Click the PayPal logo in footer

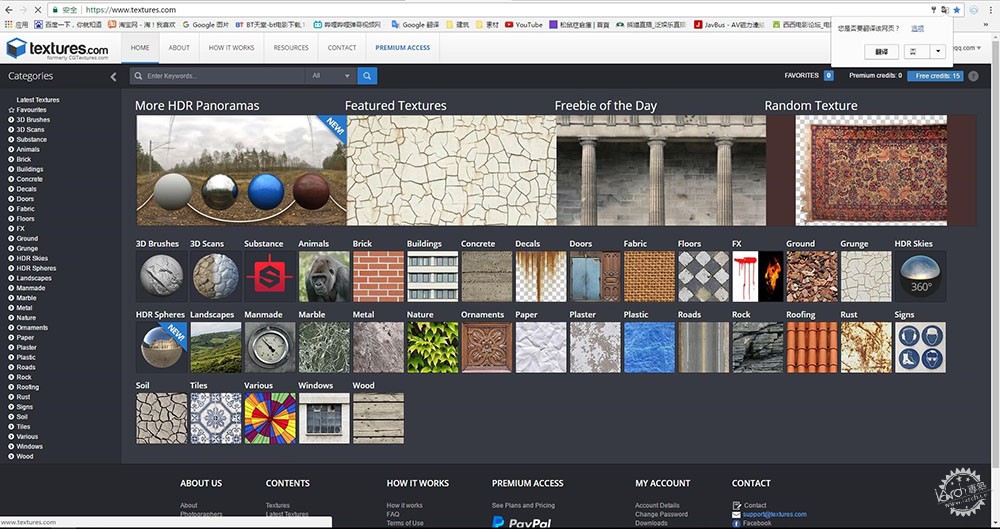(522, 523)
